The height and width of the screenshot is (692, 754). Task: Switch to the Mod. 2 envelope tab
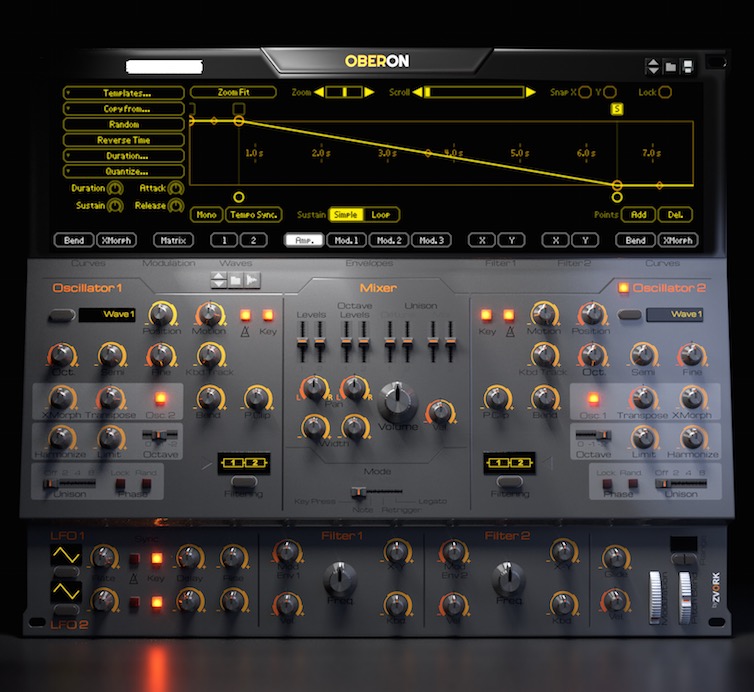pyautogui.click(x=389, y=240)
